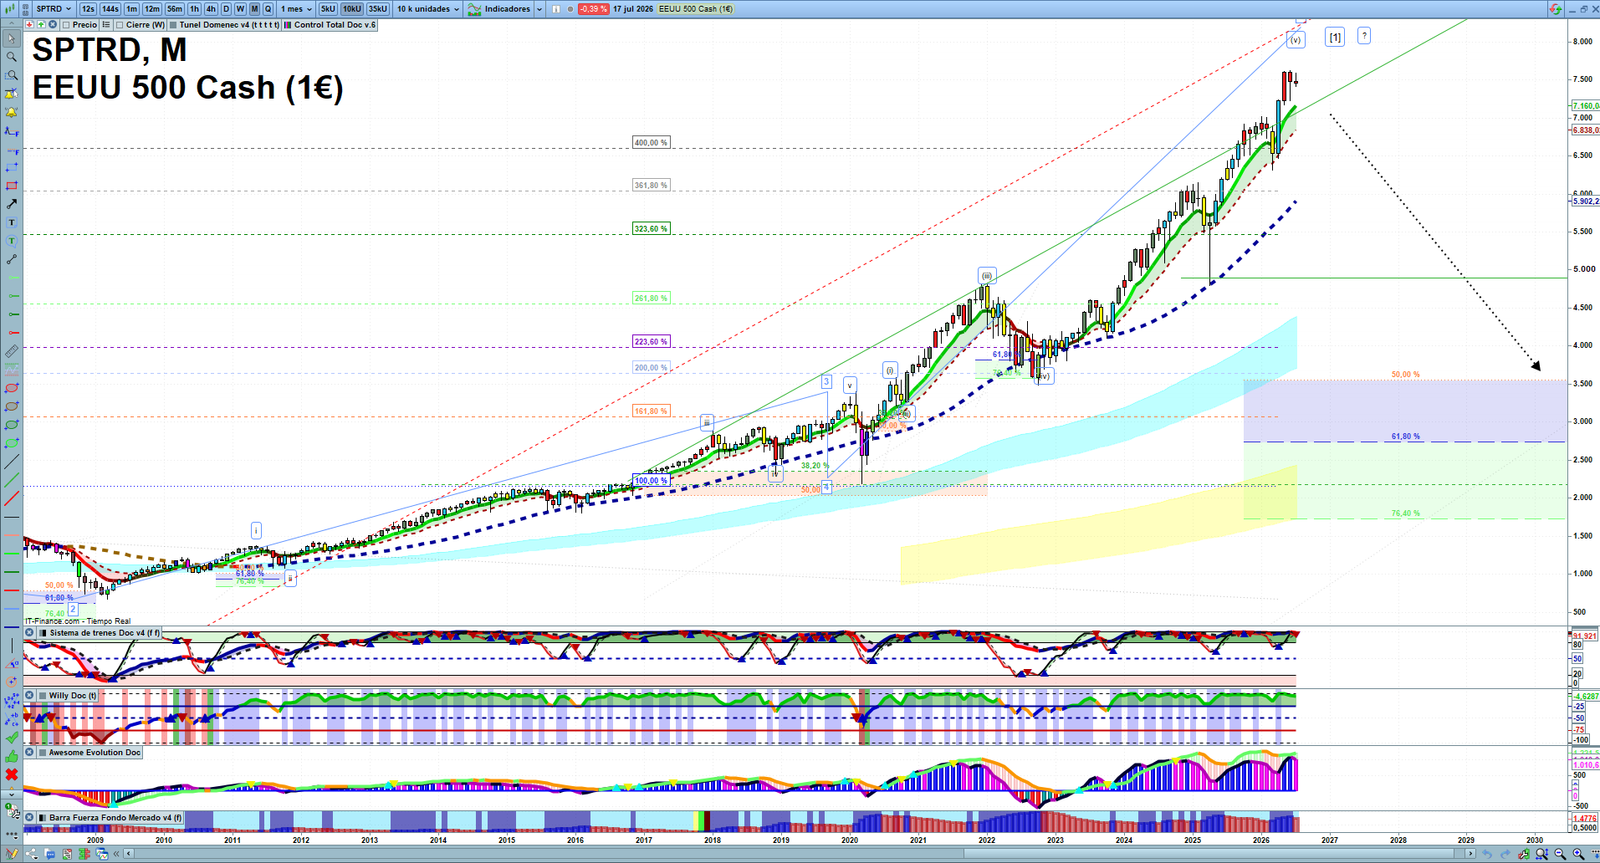Toggle Barra Fuerza Fondo Mercado box
The image size is (1600, 863).
(x=42, y=818)
